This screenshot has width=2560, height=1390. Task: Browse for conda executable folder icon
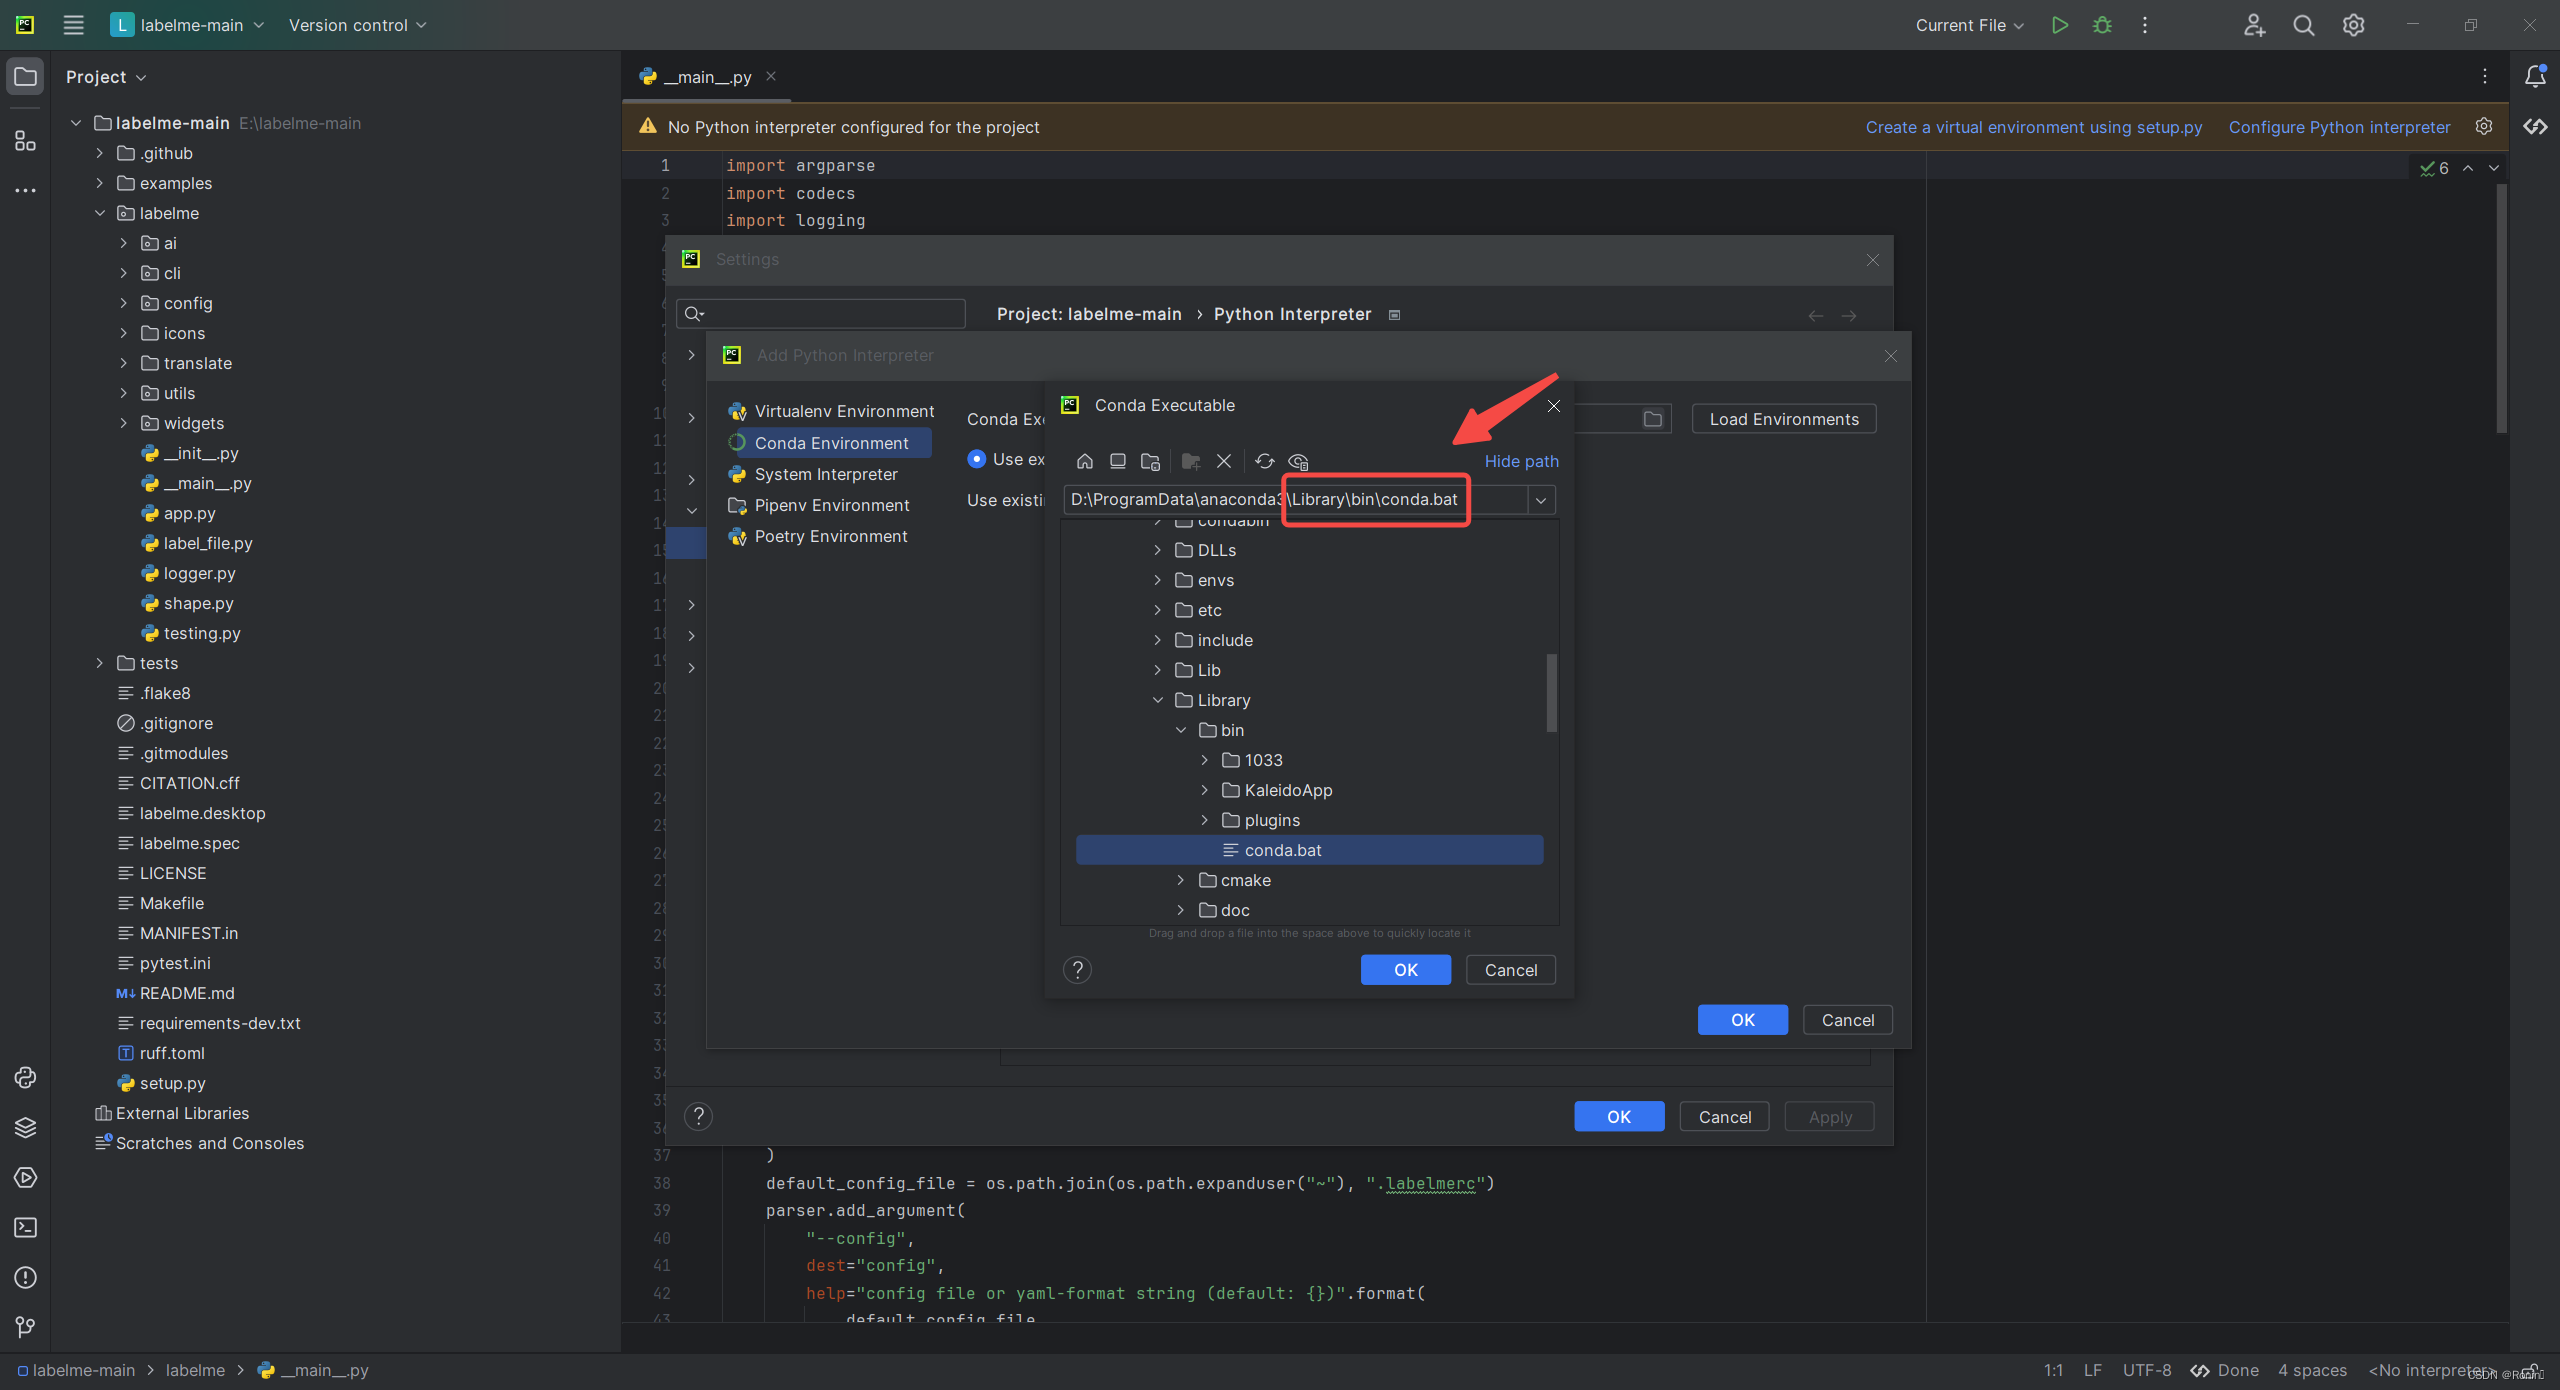[1652, 419]
